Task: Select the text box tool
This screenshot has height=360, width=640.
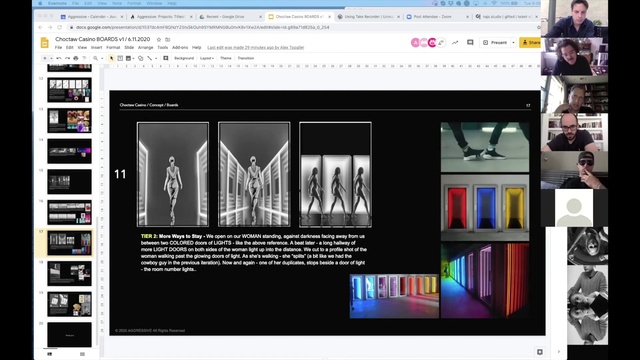Action: [120, 58]
